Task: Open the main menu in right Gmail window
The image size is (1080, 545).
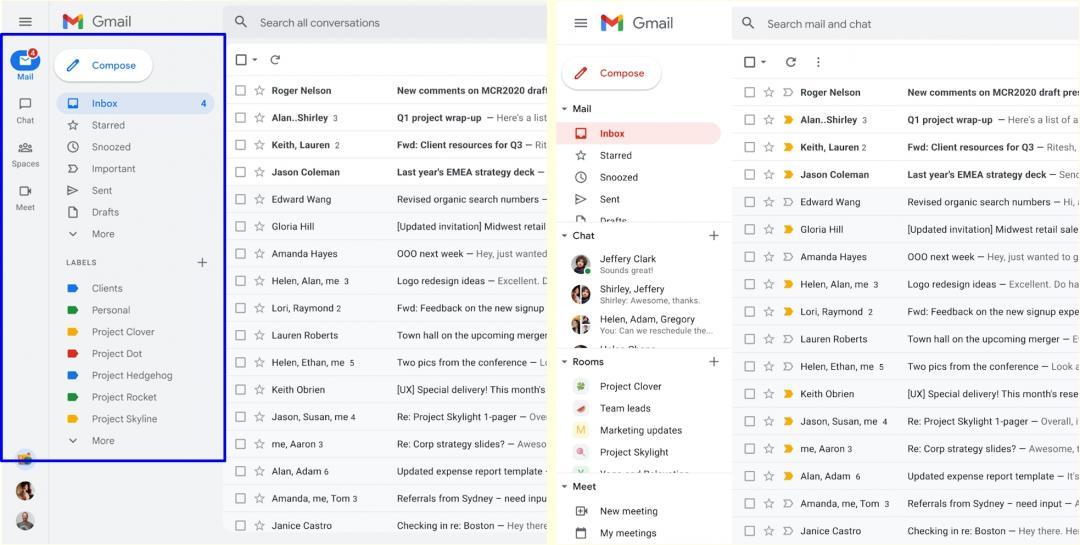Action: (581, 23)
